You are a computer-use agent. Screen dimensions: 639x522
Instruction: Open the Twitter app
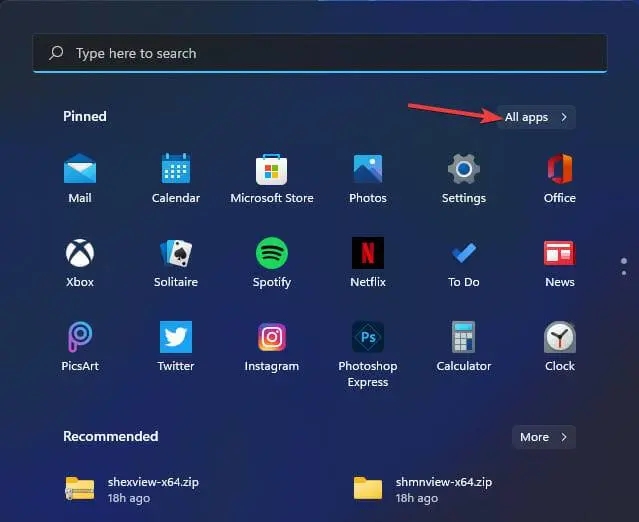176,347
